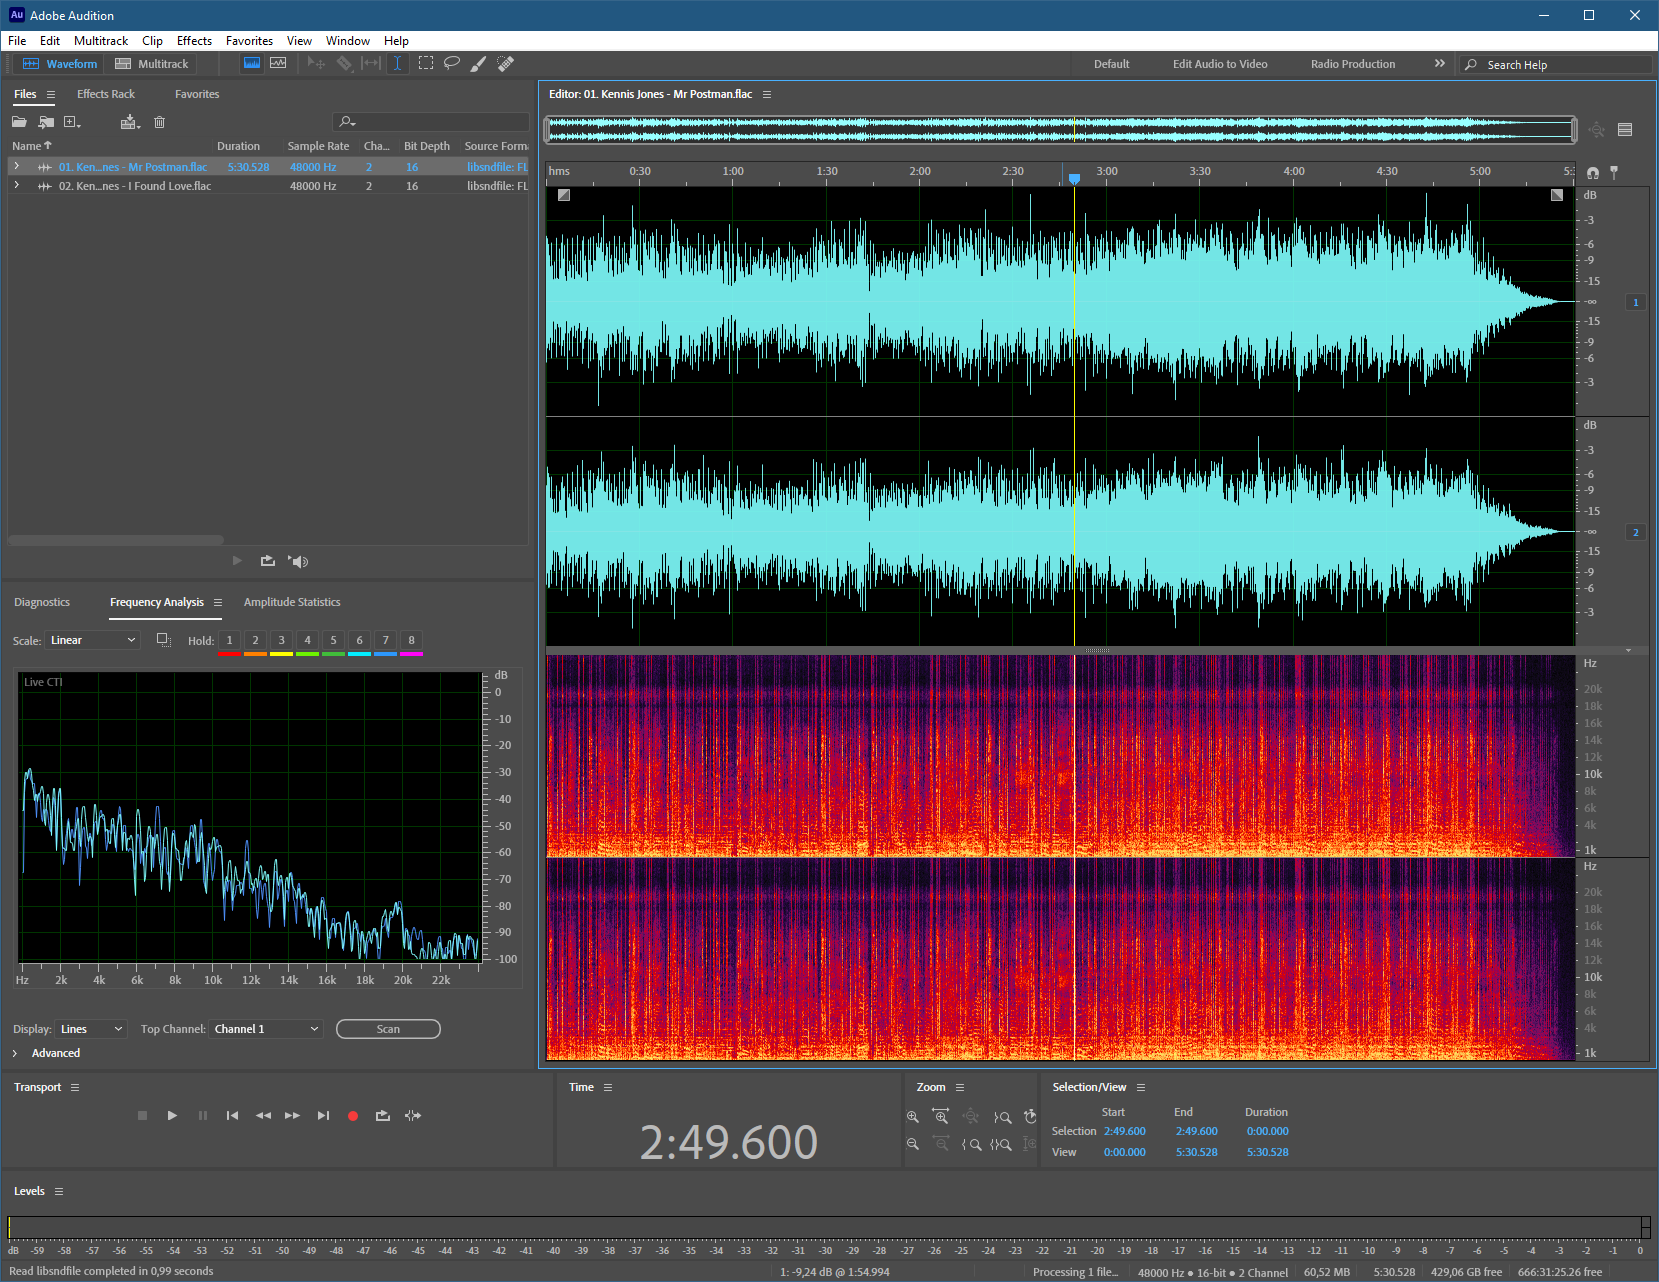Toggle Loop Preview in Files panel
This screenshot has height=1282, width=1659.
tap(267, 561)
